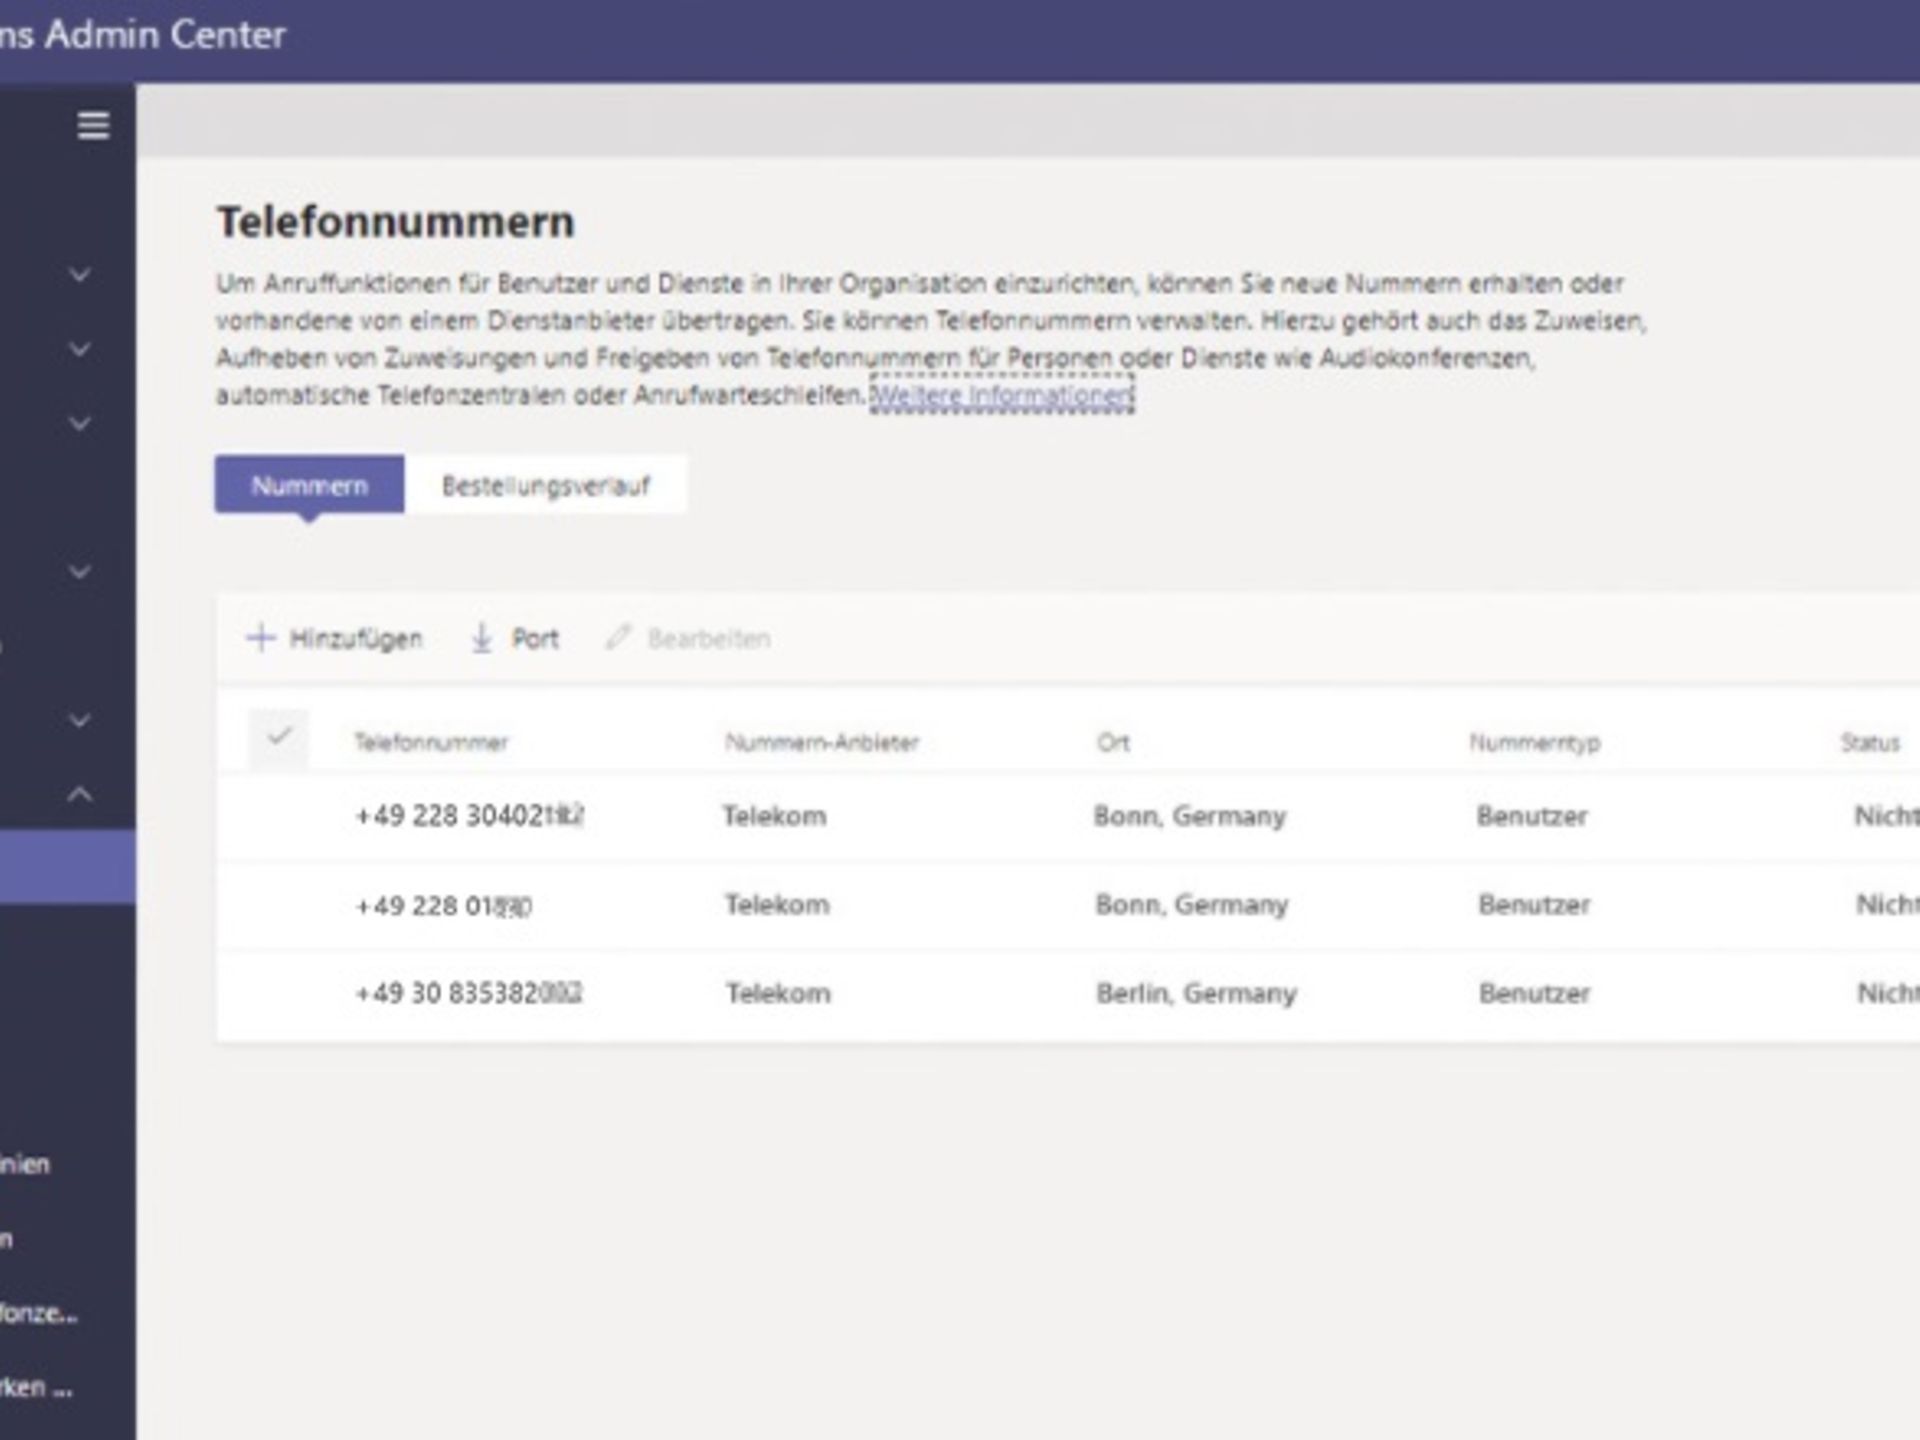The image size is (1920, 1440).
Task: Open the Weitere Informationen link
Action: tap(1000, 394)
